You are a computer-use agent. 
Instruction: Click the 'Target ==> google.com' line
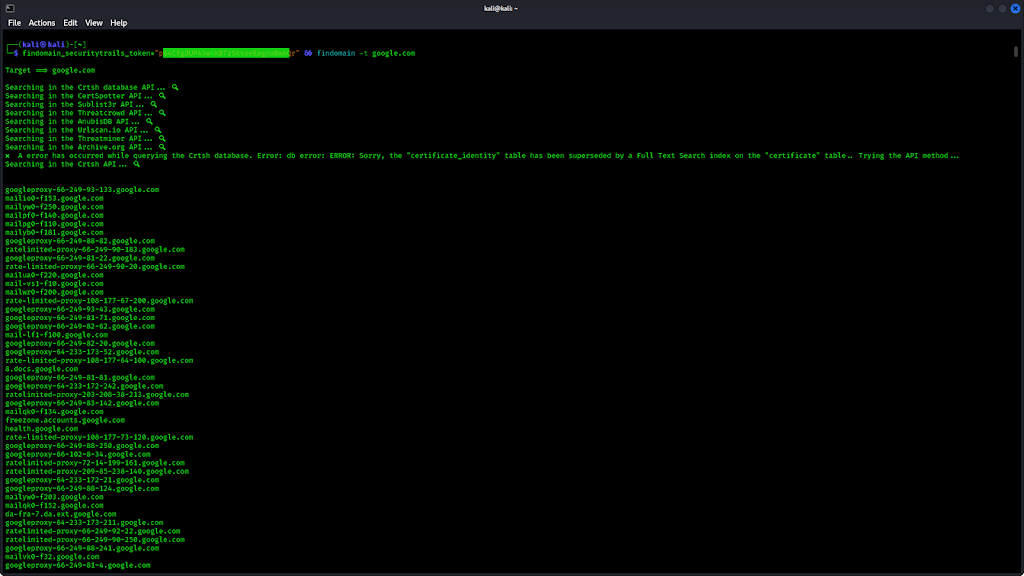(50, 70)
